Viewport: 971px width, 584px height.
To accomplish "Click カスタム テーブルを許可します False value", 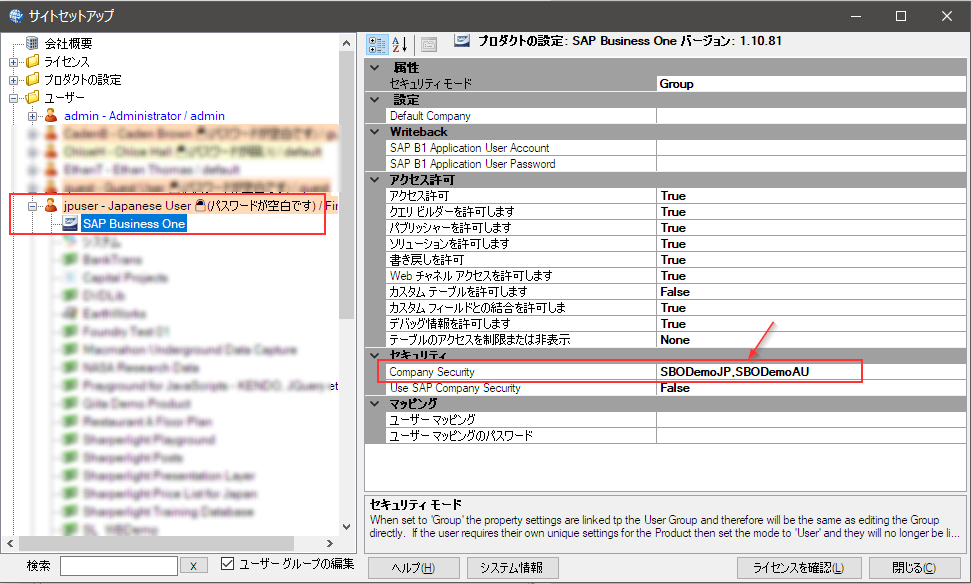I will point(811,292).
